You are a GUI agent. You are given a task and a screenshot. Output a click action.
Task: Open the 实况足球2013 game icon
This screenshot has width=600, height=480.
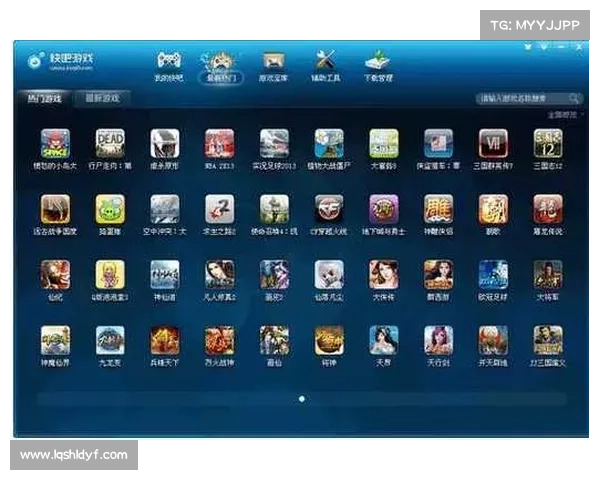[x=274, y=144]
